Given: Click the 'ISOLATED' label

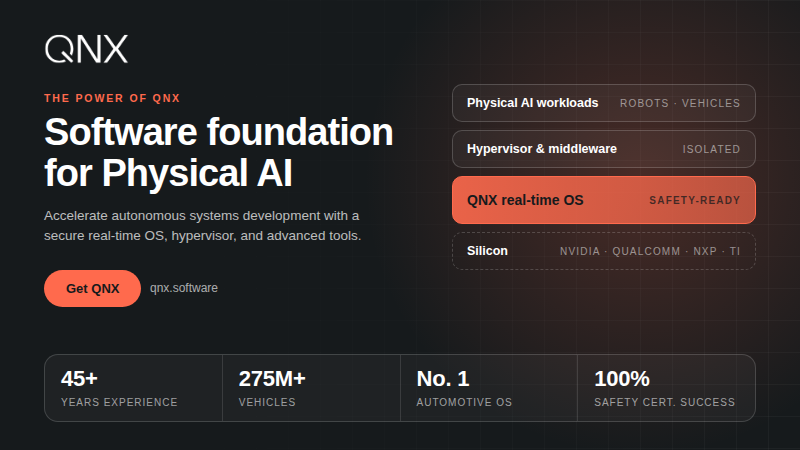Looking at the screenshot, I should pyautogui.click(x=711, y=149).
